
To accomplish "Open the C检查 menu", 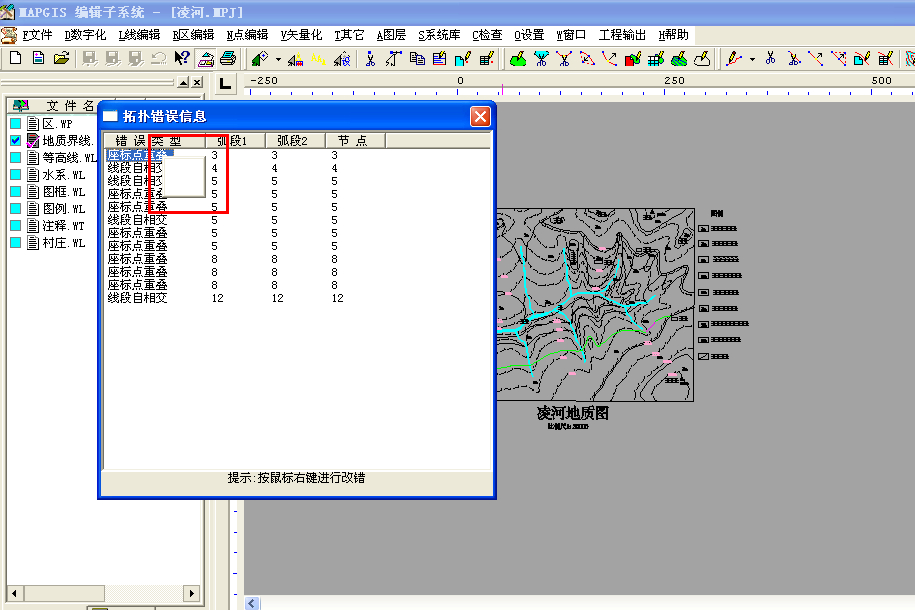I will [487, 35].
